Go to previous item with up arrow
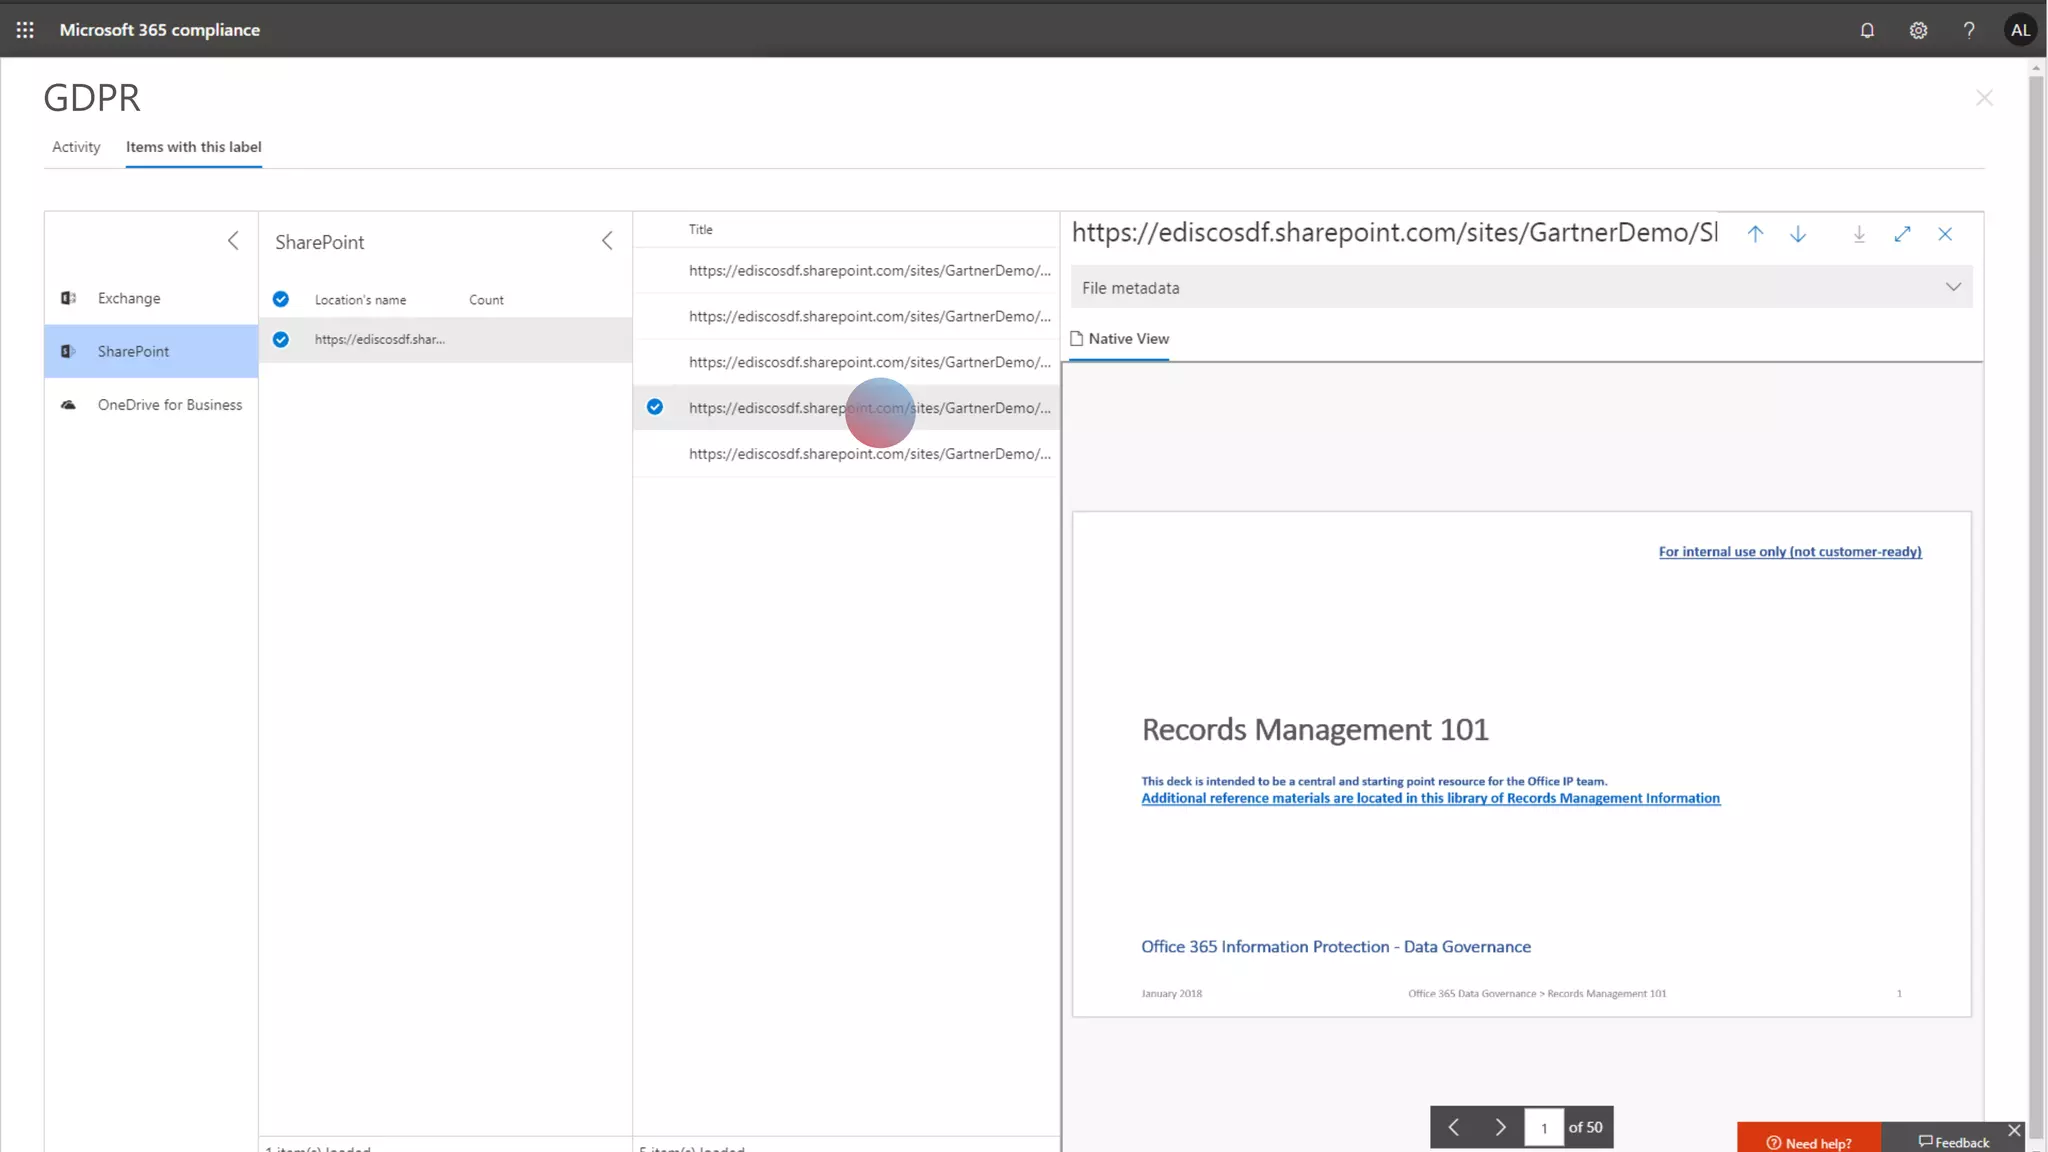 click(1755, 234)
